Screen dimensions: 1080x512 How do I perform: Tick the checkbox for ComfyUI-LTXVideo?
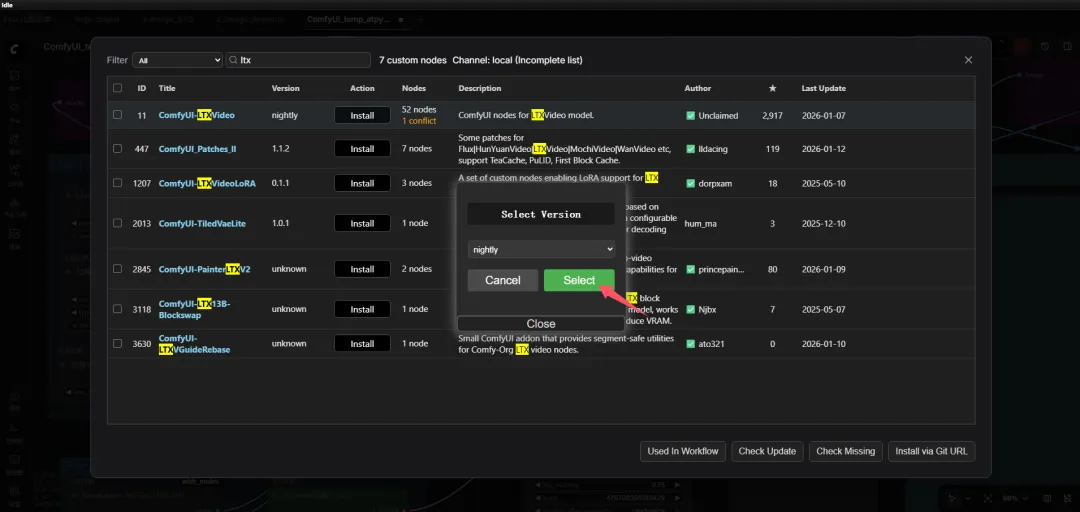[117, 115]
